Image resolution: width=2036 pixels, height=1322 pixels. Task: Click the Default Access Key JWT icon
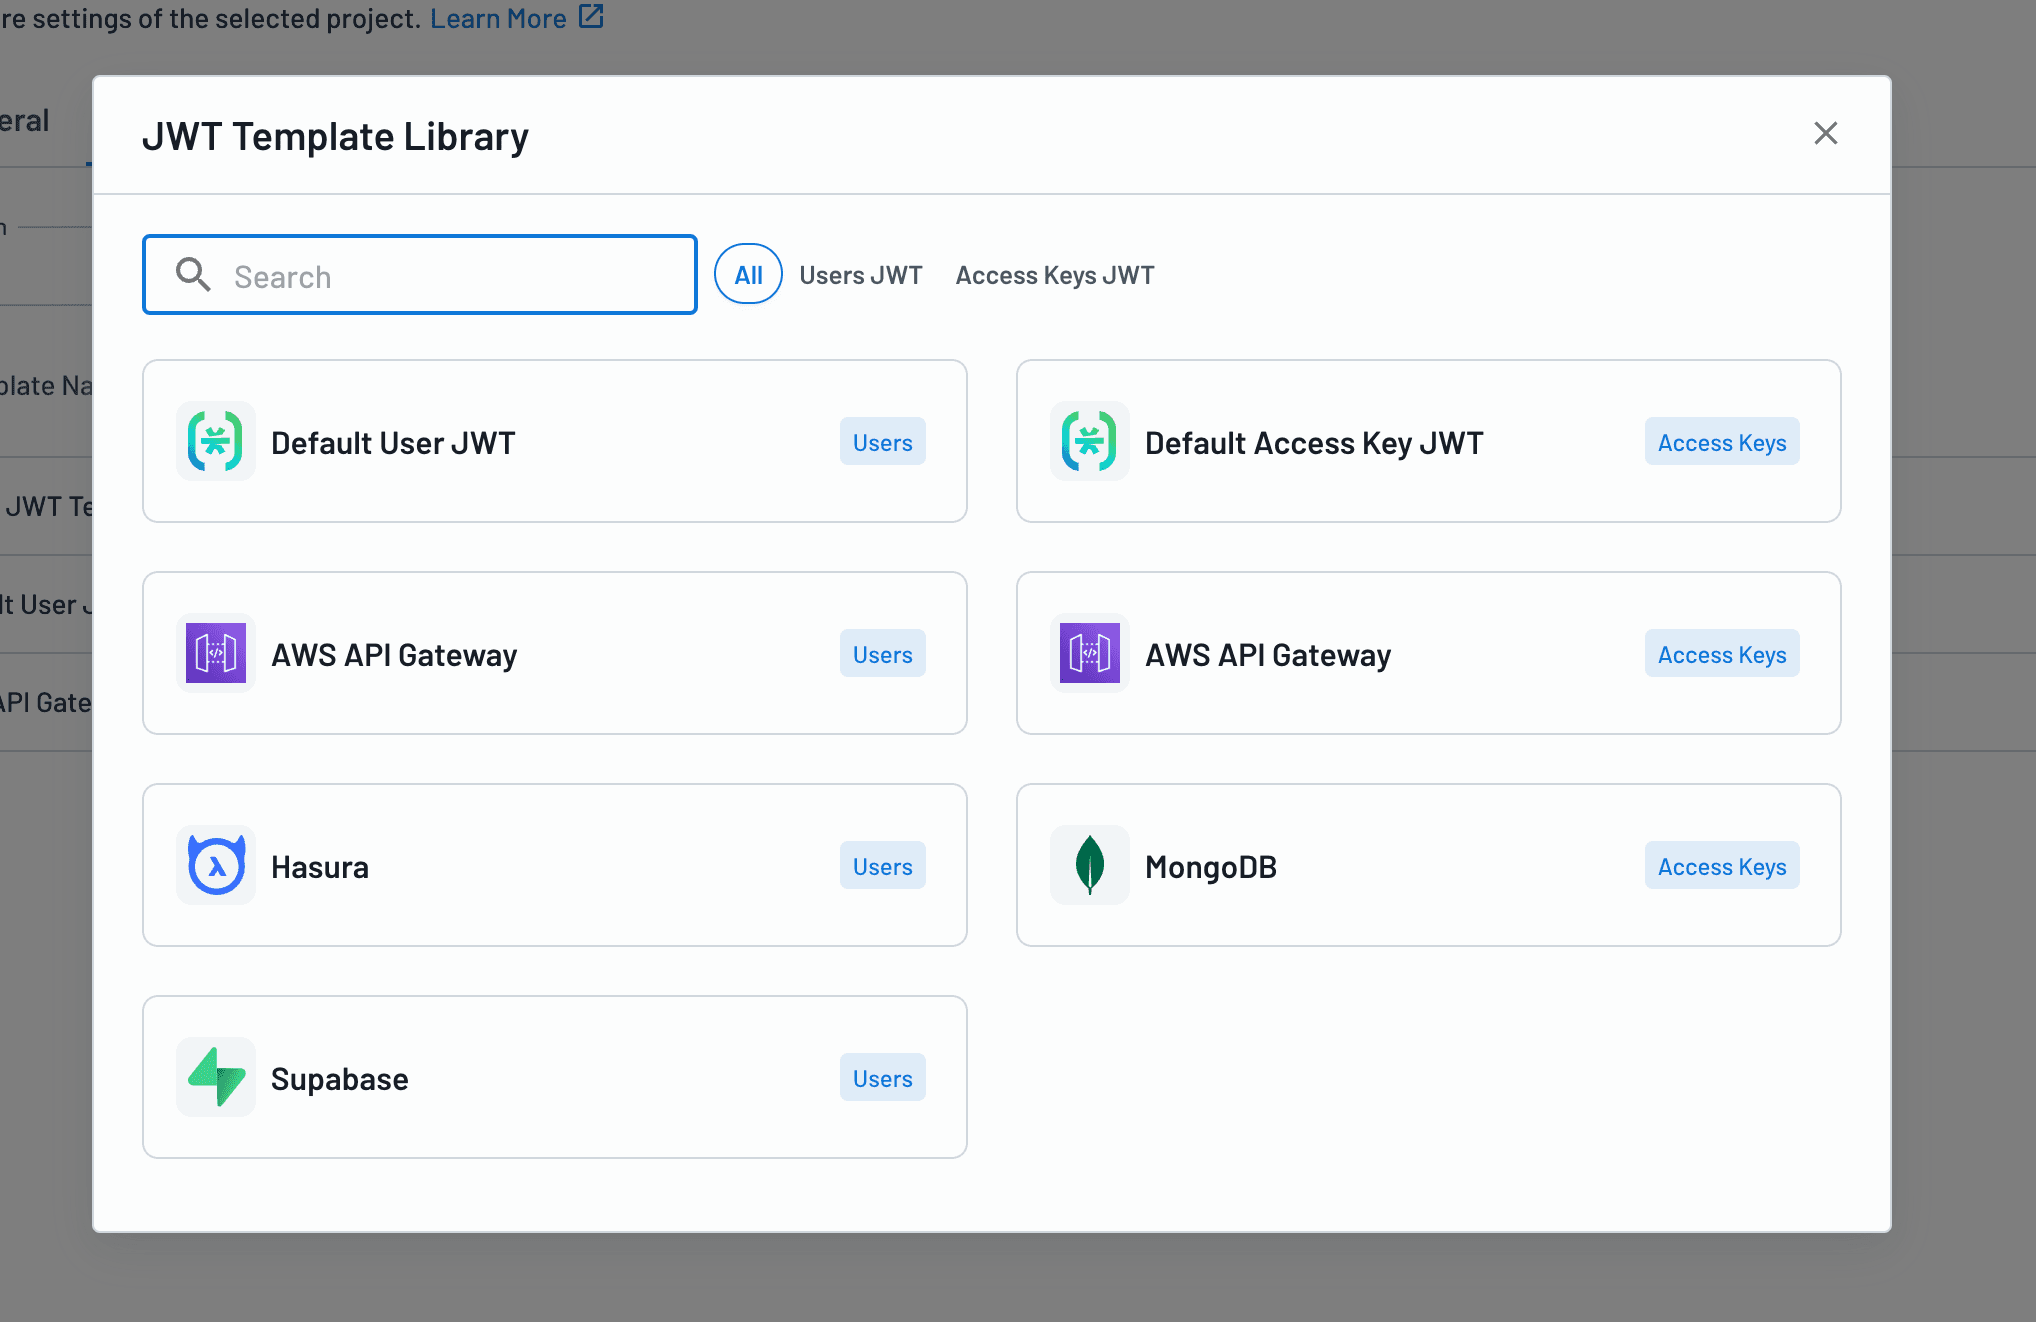1091,441
